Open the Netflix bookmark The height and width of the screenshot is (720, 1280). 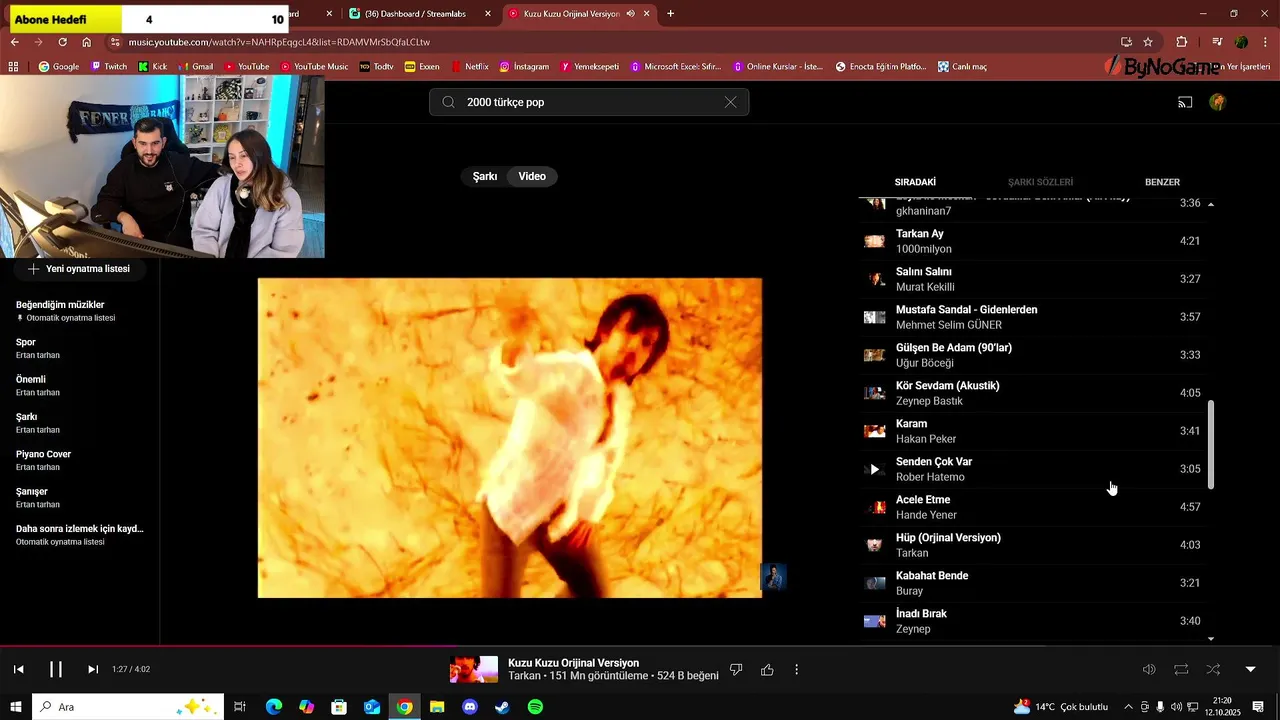[x=469, y=67]
